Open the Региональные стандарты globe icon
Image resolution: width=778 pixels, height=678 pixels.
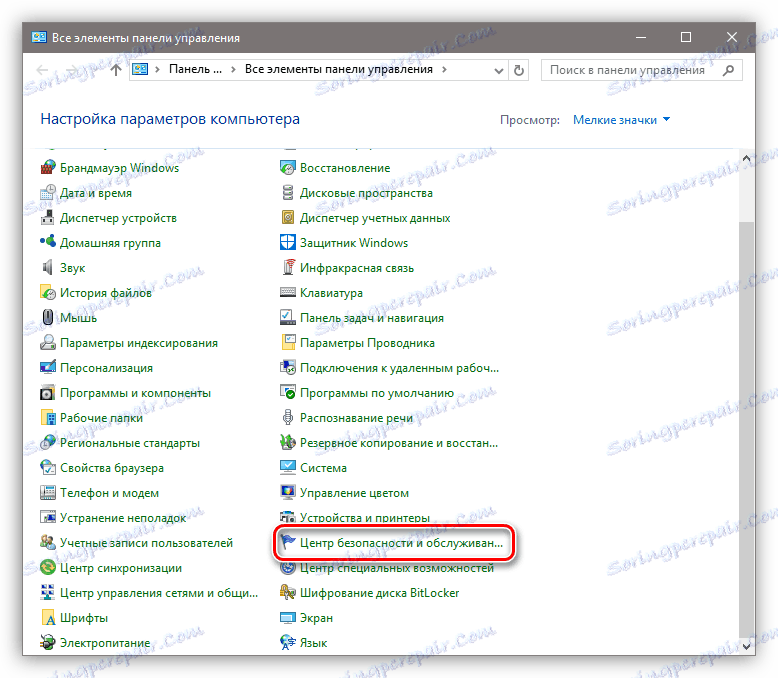tap(48, 443)
